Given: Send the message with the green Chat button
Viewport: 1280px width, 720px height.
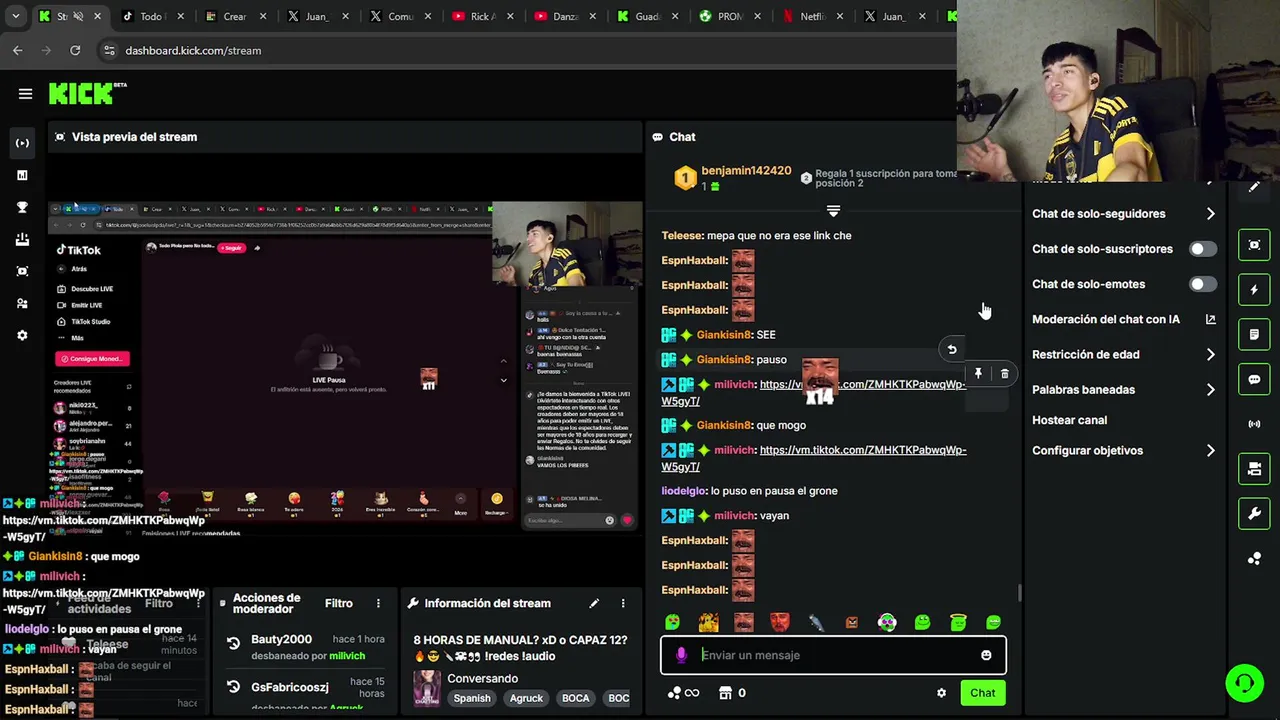Looking at the screenshot, I should point(982,693).
